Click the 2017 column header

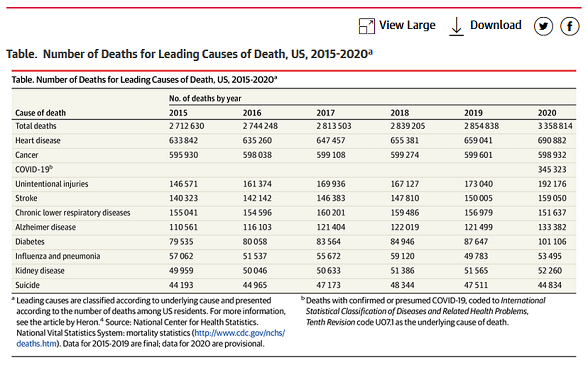(x=326, y=113)
